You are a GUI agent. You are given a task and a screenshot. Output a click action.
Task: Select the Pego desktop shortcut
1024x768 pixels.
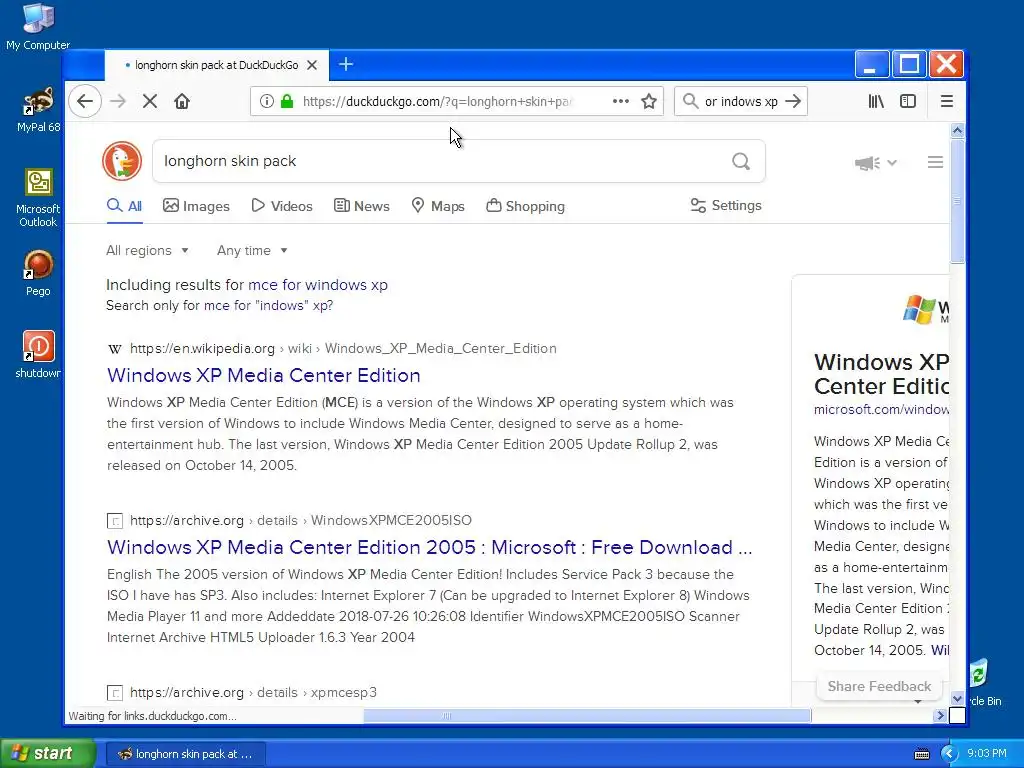38,273
